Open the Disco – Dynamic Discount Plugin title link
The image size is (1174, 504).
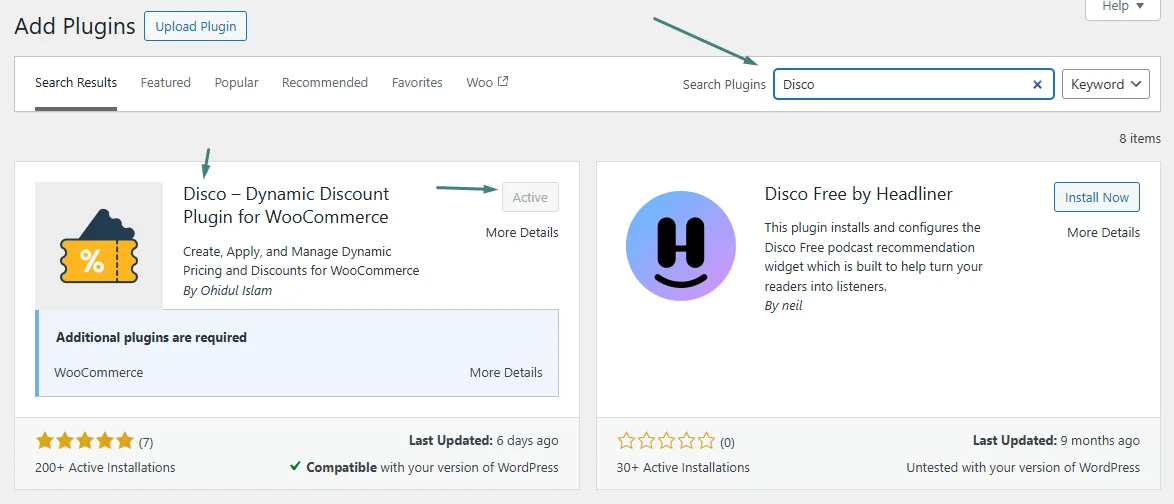pos(286,205)
